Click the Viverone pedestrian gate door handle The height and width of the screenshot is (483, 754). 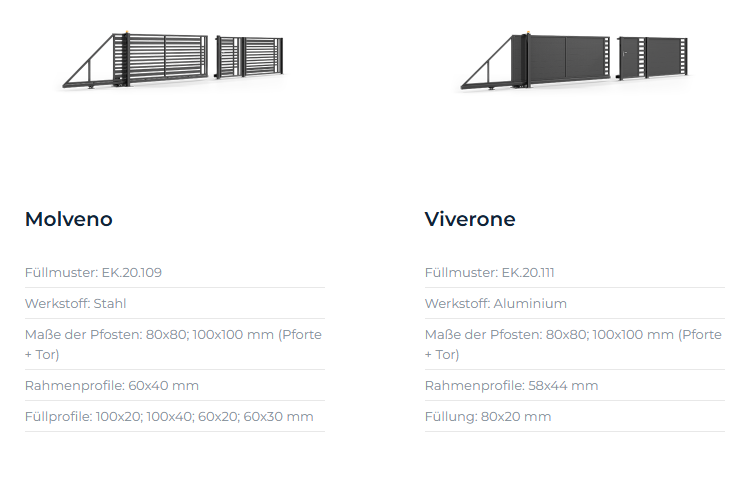click(626, 53)
